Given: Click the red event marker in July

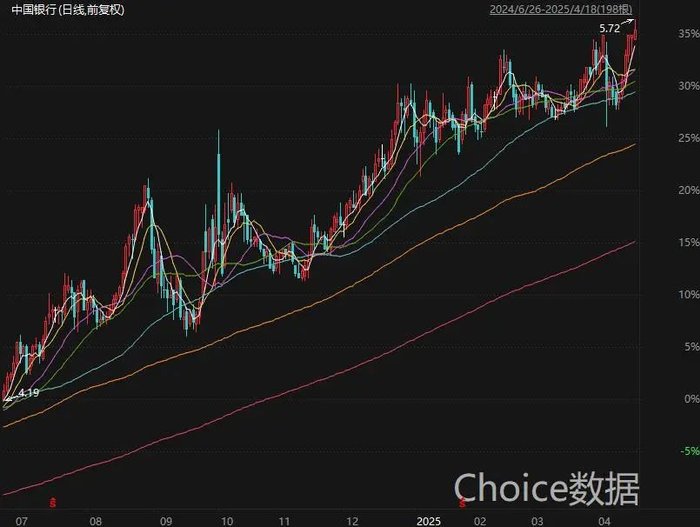Looking at the screenshot, I should [53, 502].
